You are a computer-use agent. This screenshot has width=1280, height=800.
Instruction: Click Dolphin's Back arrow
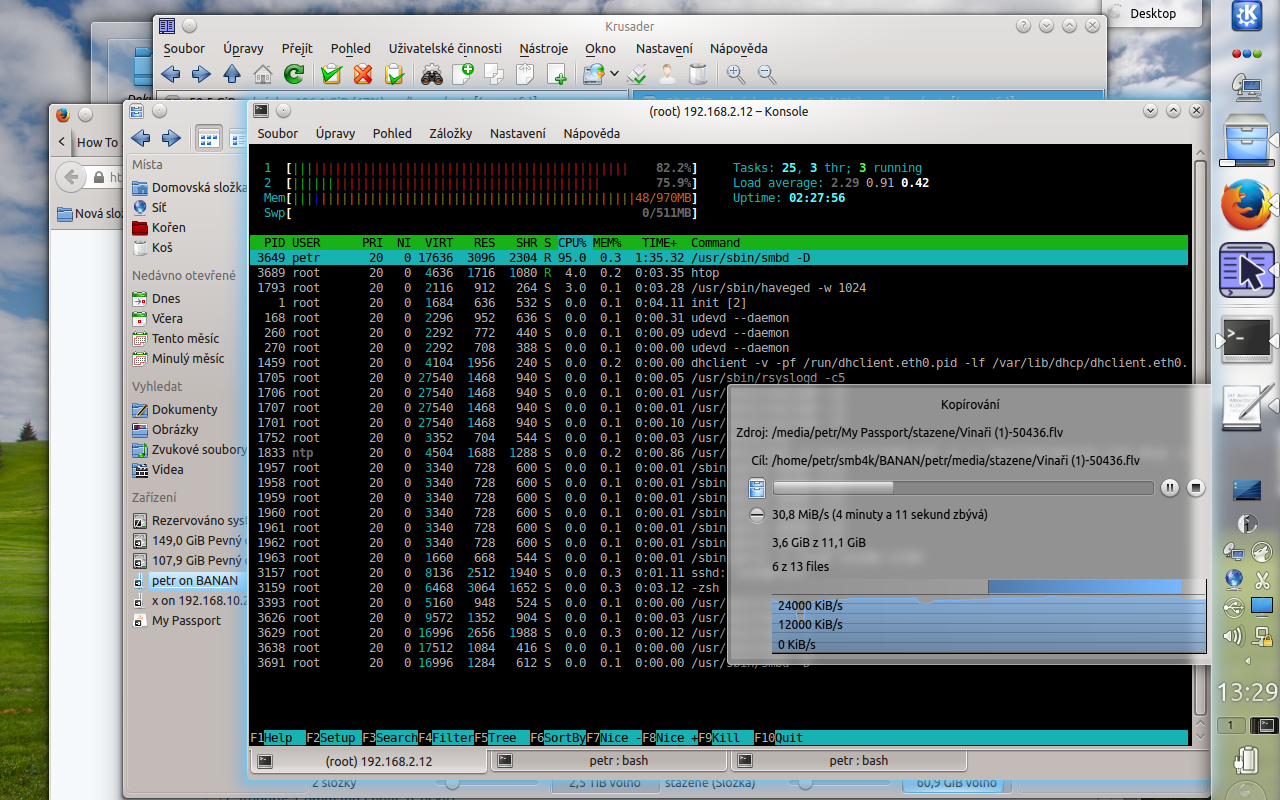pyautogui.click(x=141, y=138)
